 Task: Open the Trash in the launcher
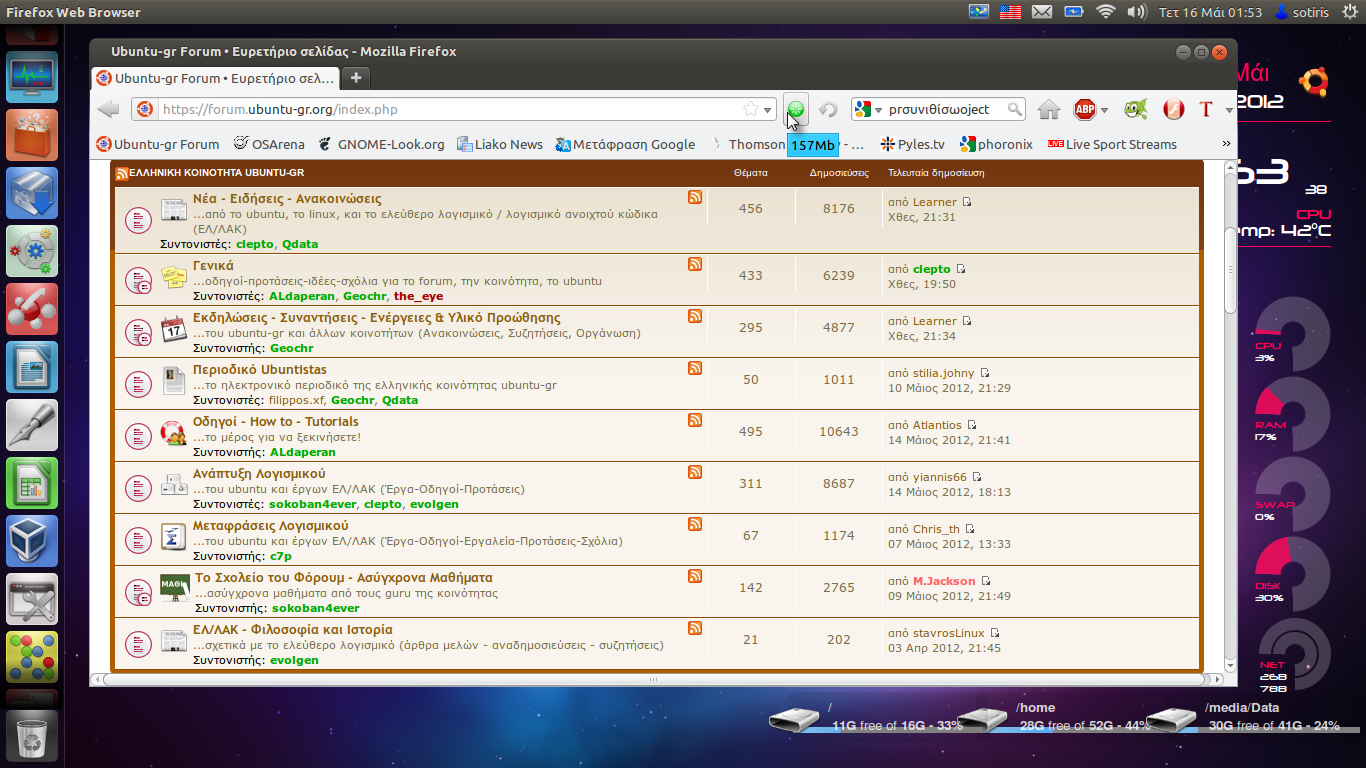pyautogui.click(x=32, y=738)
